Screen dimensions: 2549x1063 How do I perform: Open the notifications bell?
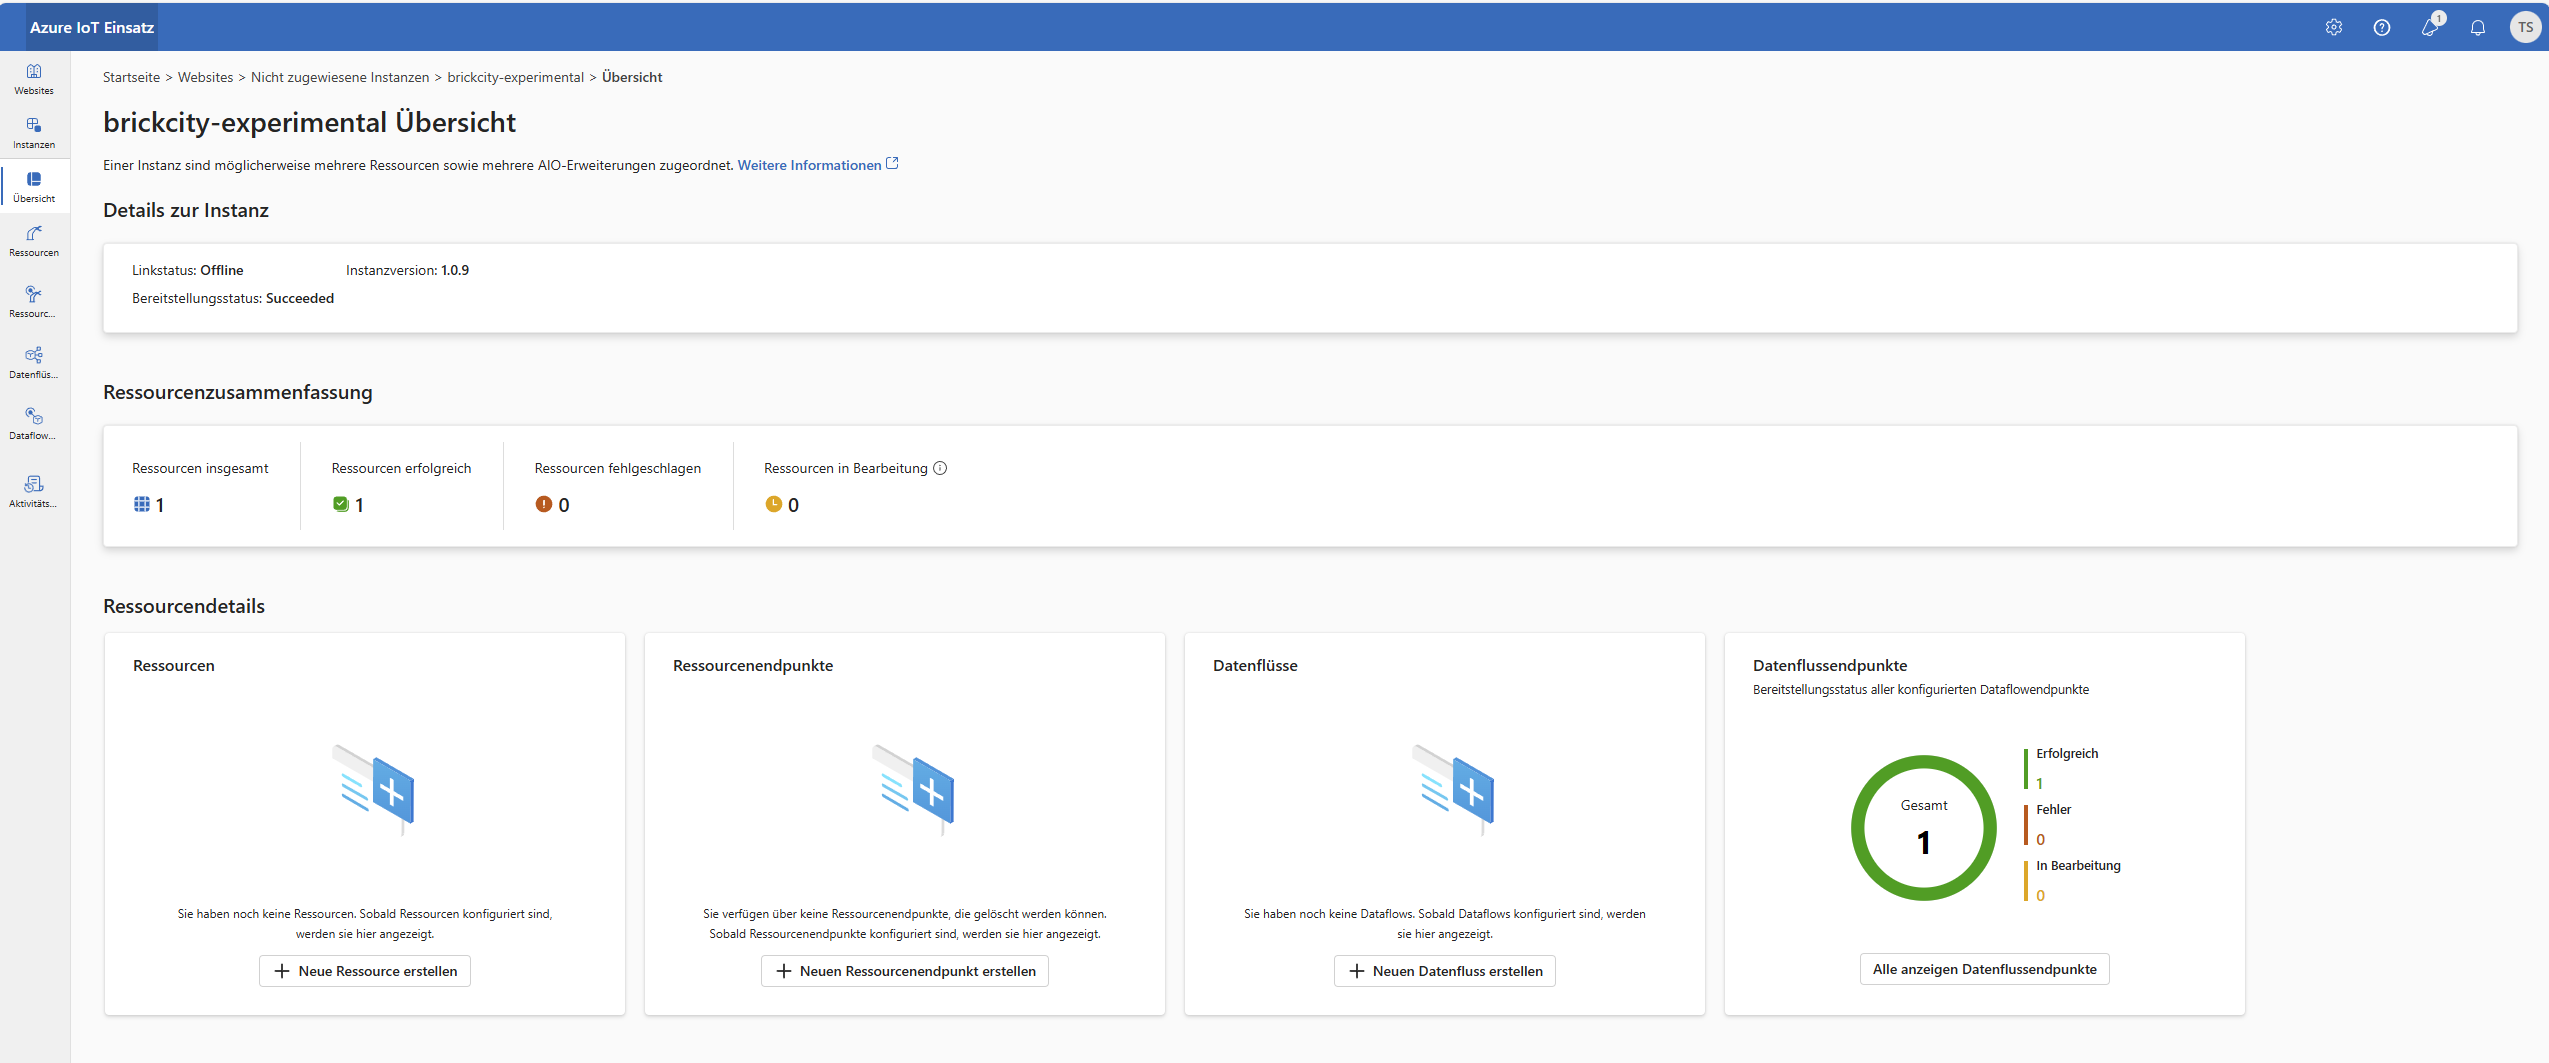coord(2478,28)
